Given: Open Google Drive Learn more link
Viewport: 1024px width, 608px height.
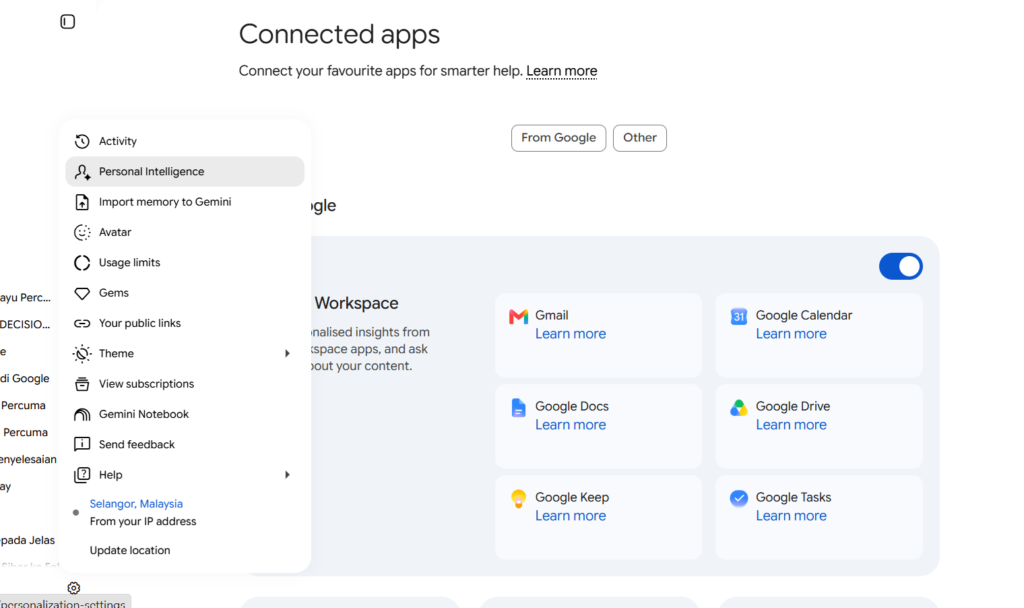Looking at the screenshot, I should (791, 424).
